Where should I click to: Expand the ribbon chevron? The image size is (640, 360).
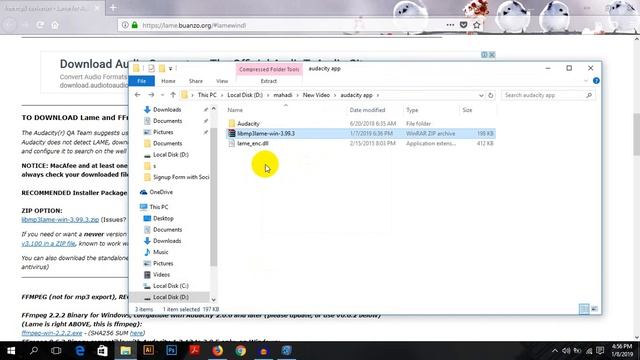point(586,81)
